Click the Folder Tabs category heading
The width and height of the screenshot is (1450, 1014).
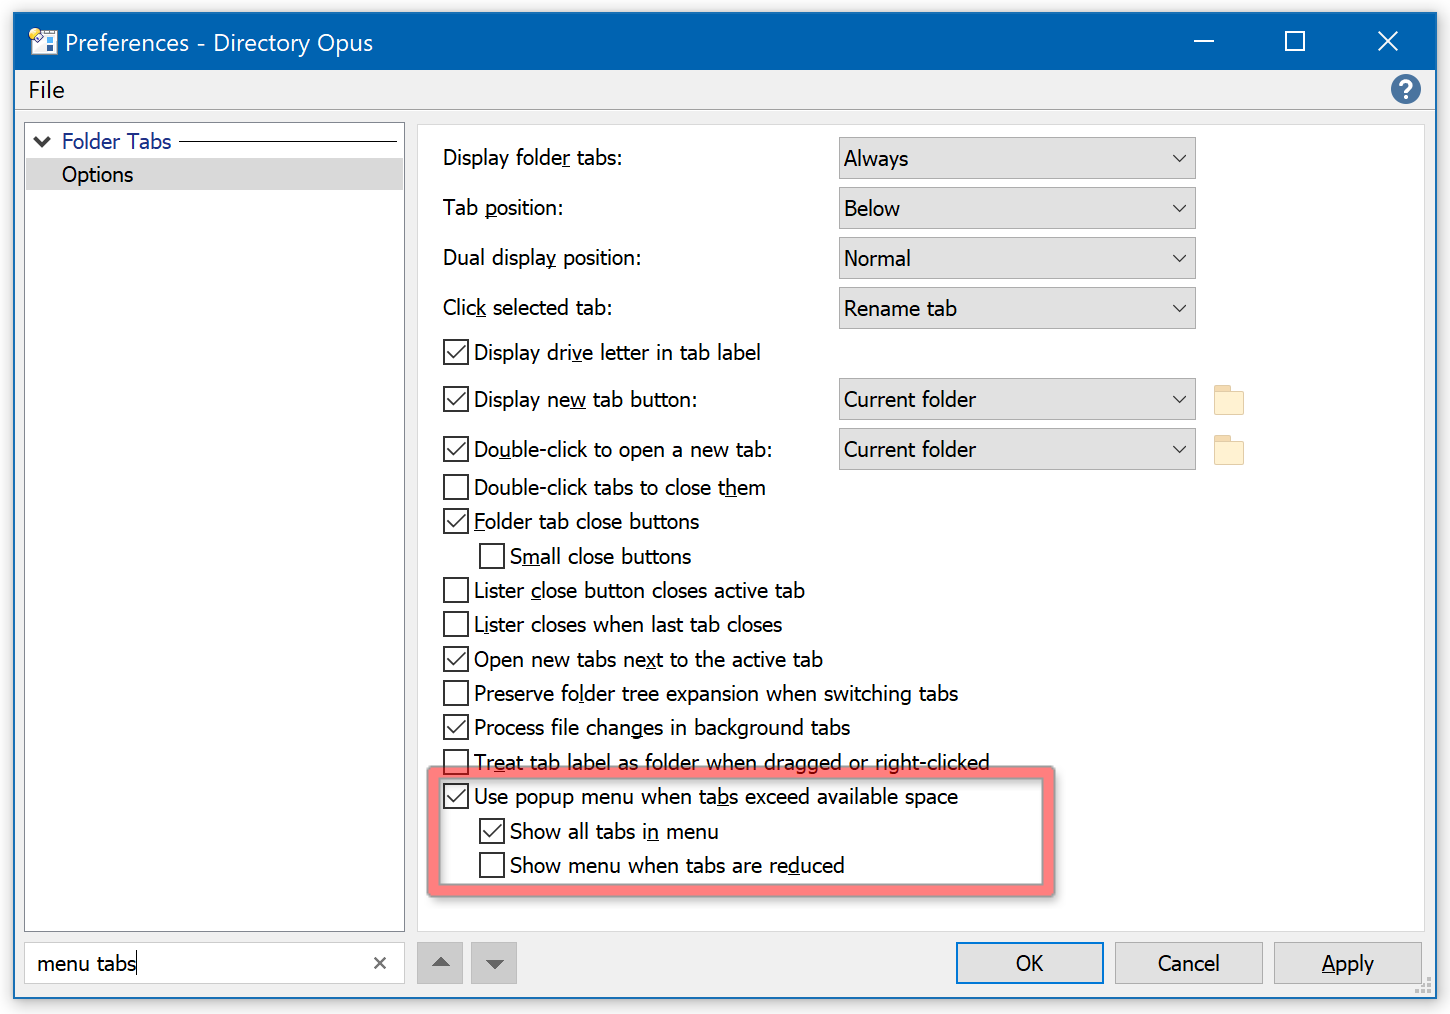[x=117, y=142]
